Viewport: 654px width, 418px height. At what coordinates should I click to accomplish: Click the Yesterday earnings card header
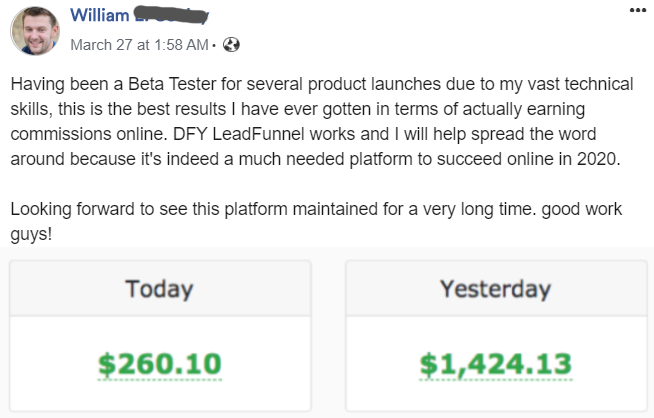pos(495,290)
